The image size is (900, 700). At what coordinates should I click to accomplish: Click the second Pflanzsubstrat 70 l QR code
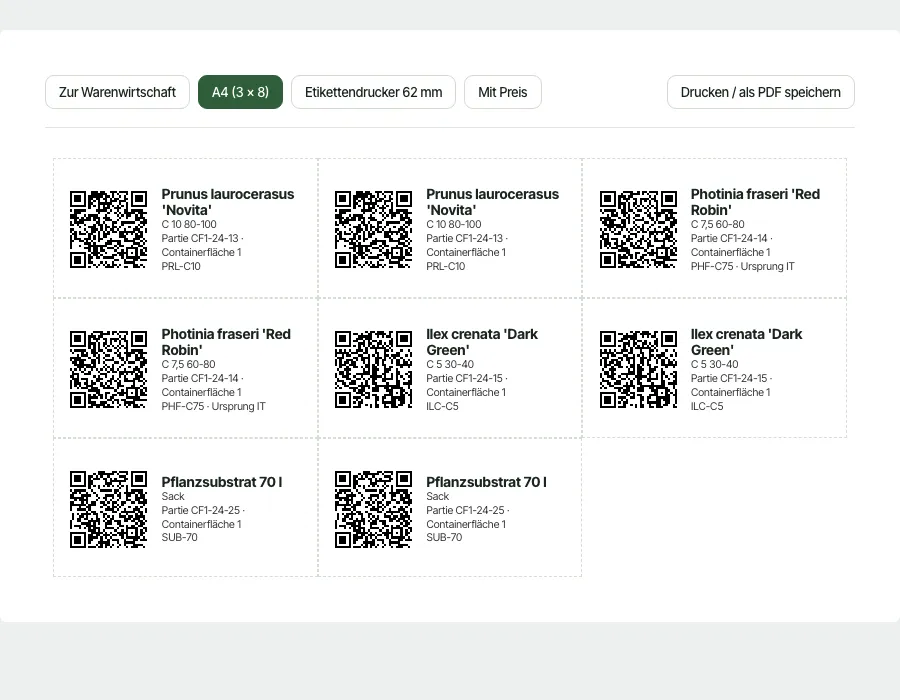[373, 510]
